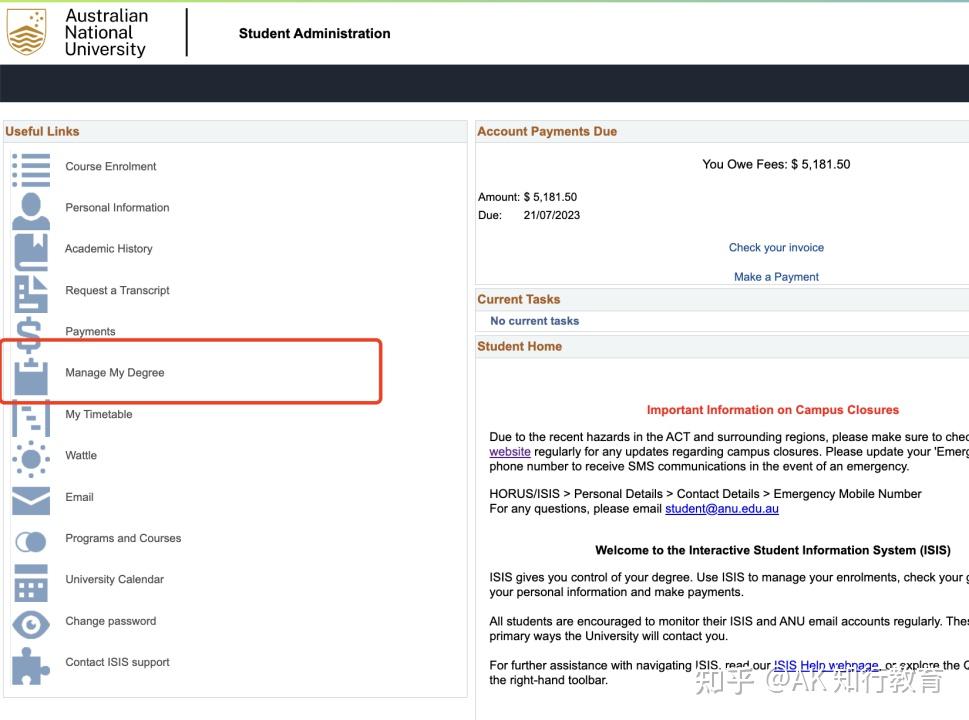Open the Course Enrolment text link

[x=111, y=166]
